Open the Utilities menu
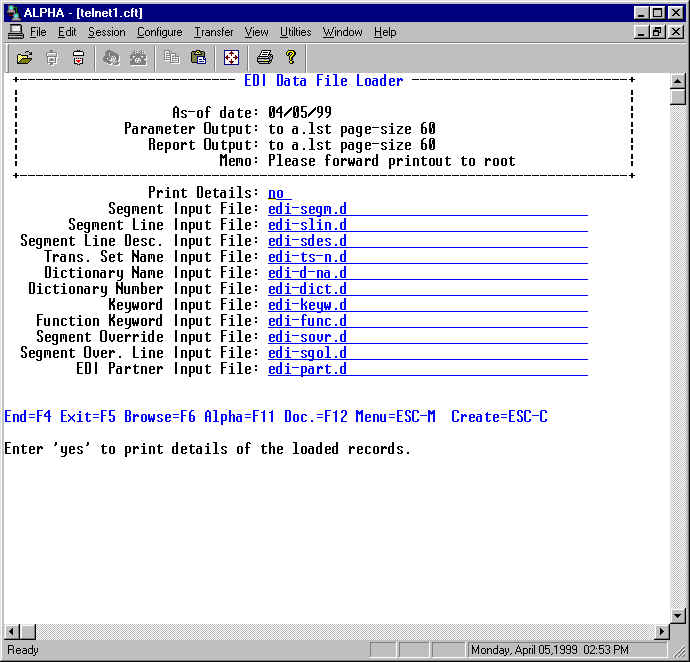This screenshot has width=690, height=662. [x=295, y=32]
